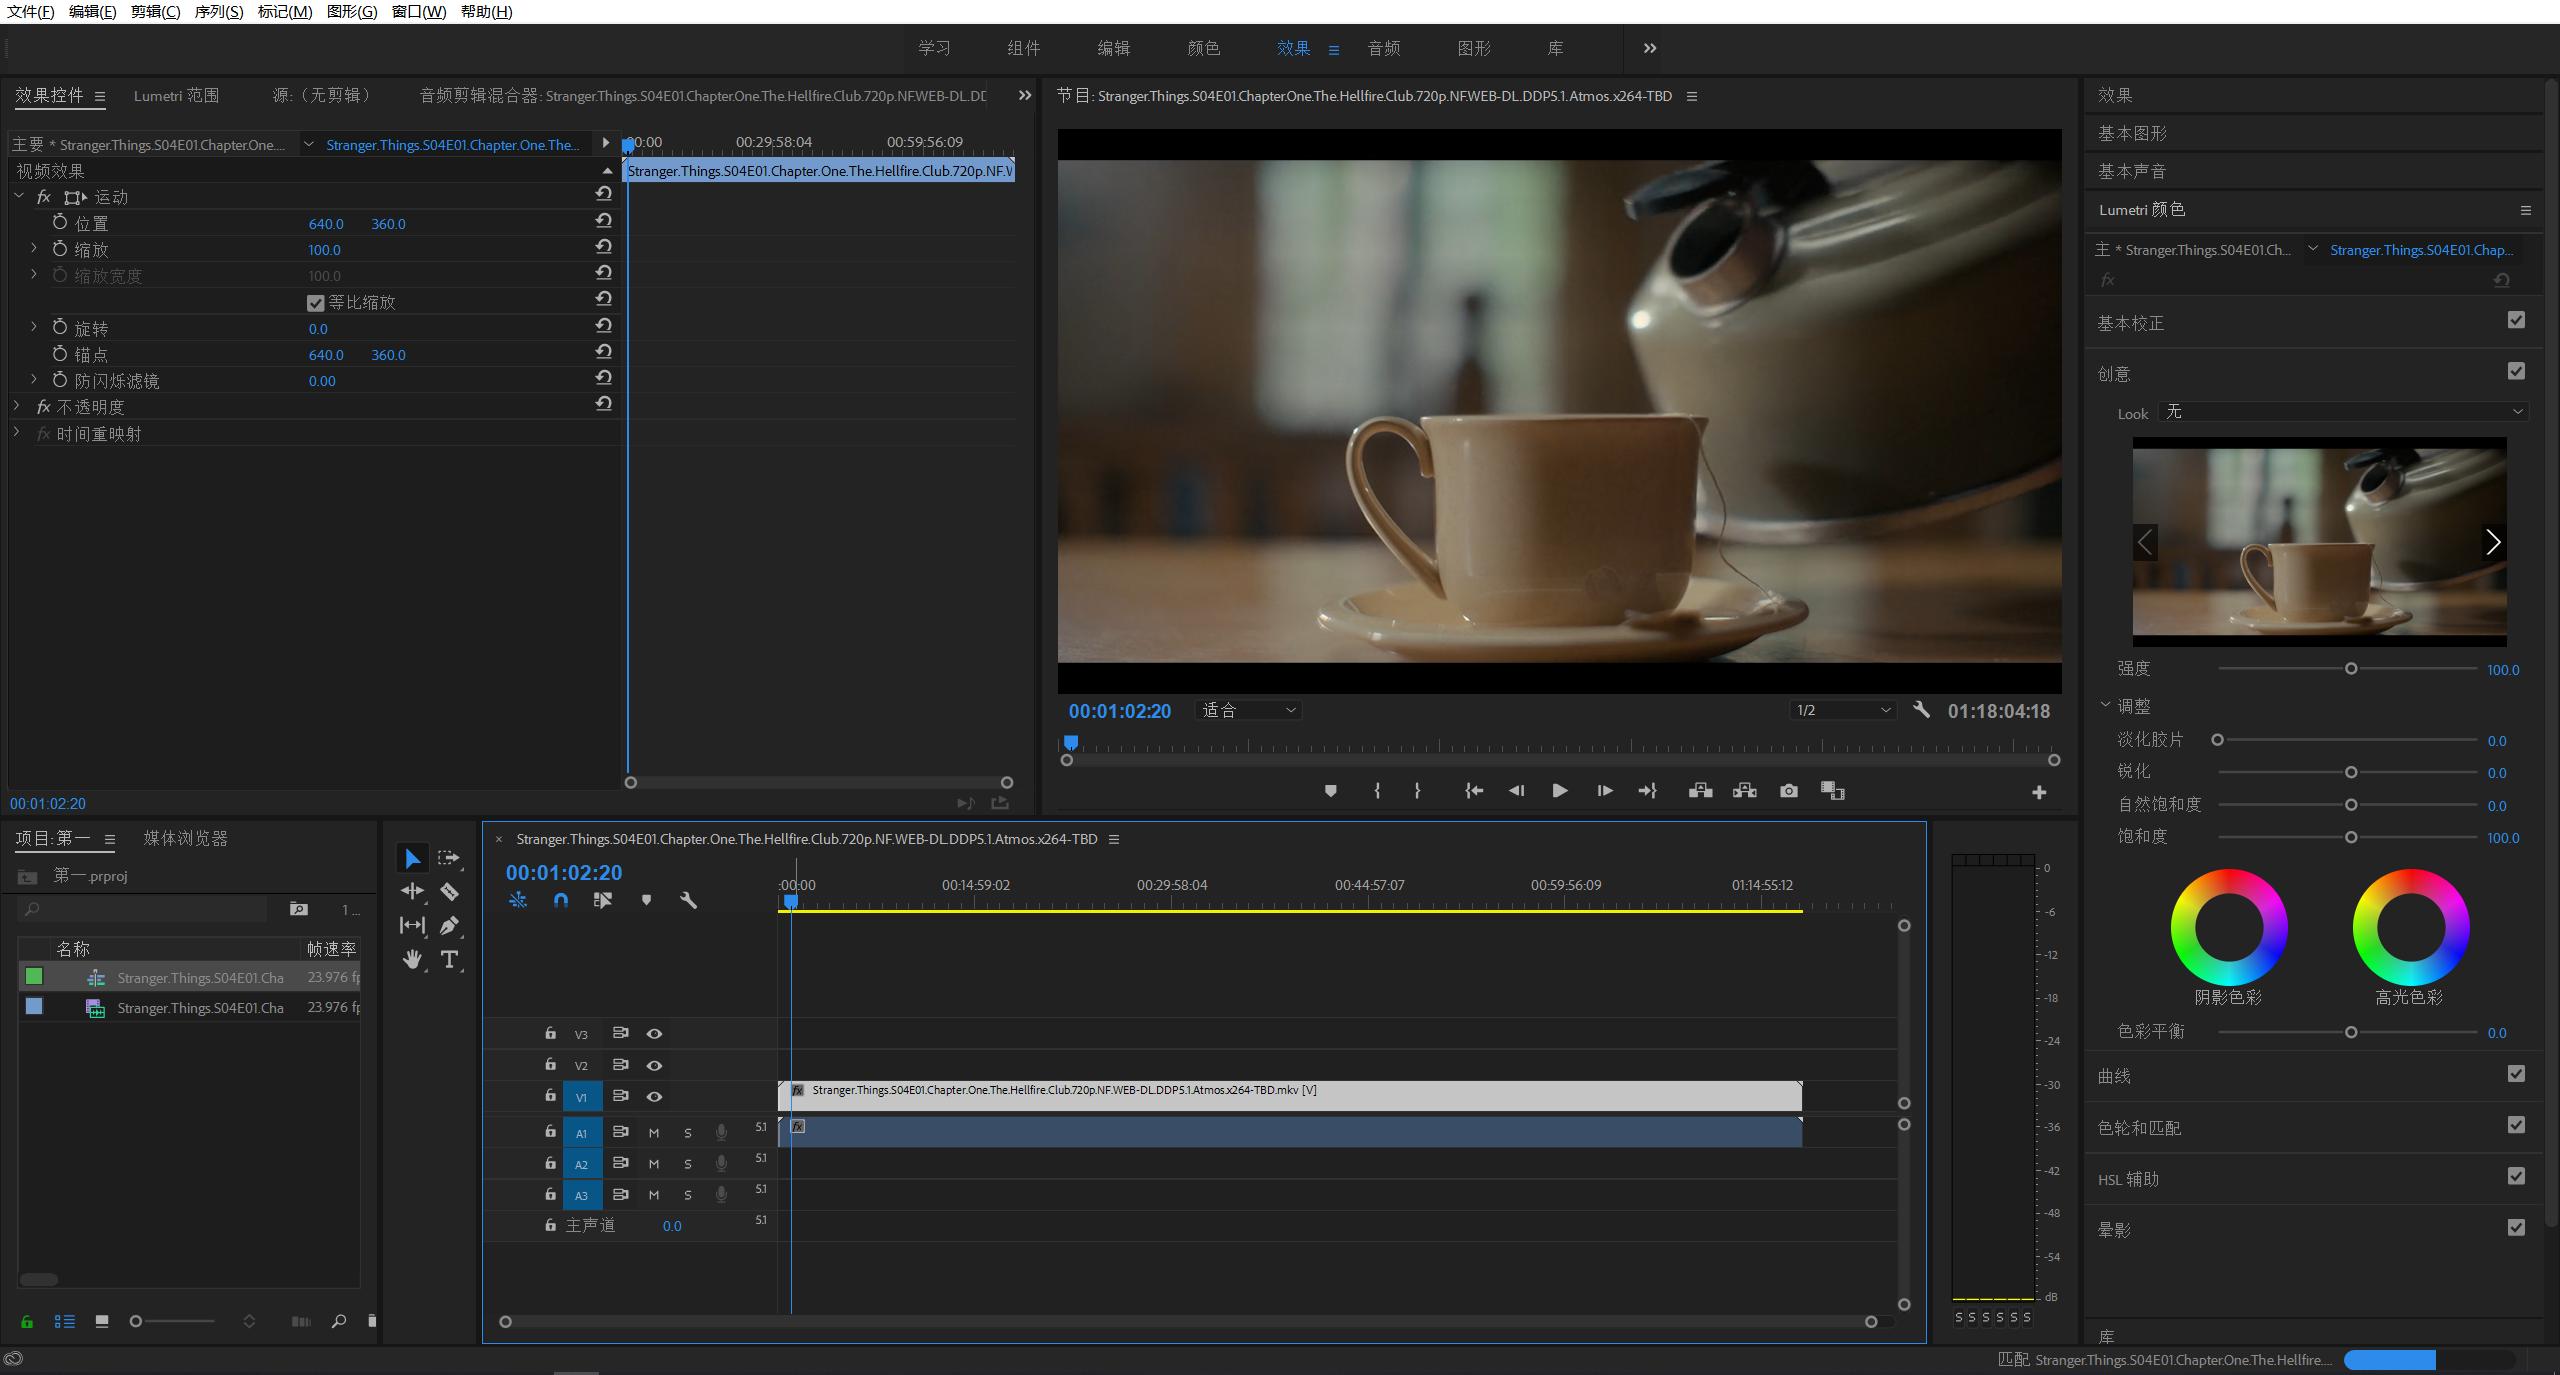Viewport: 2560px width, 1375px height.
Task: Toggle timeline Snap magnet icon
Action: click(560, 900)
